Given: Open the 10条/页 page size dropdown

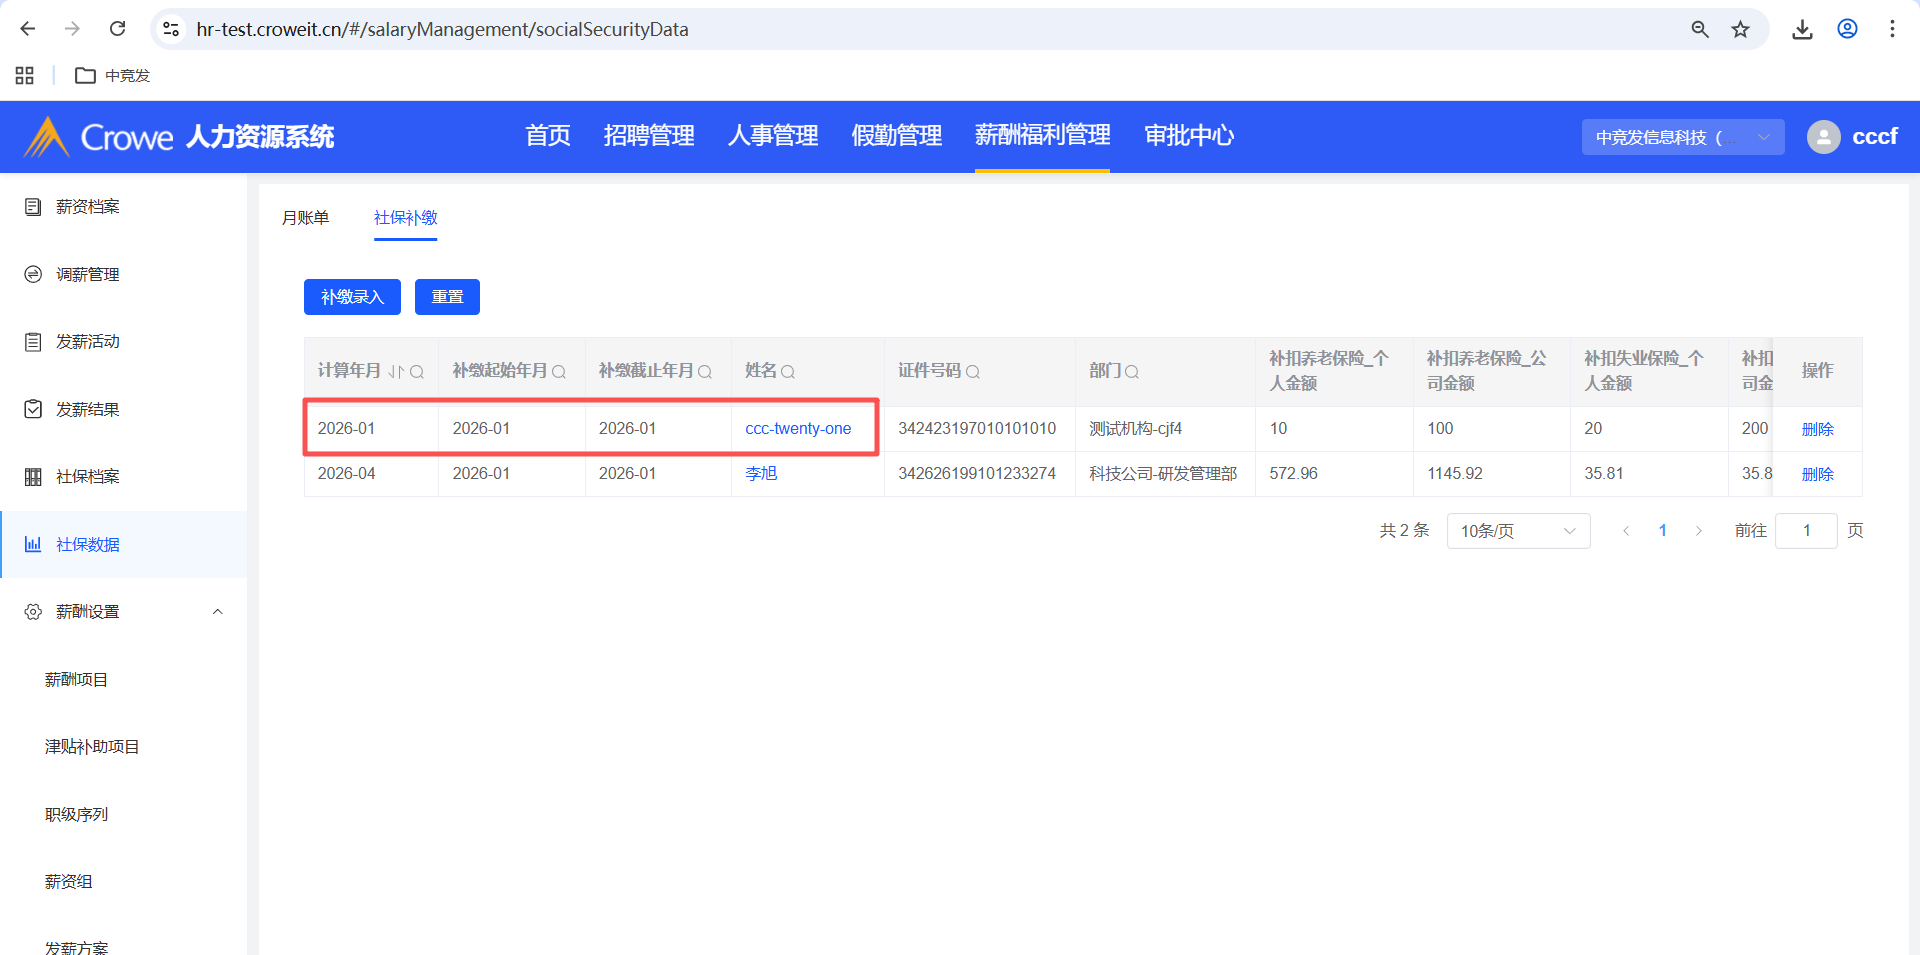Looking at the screenshot, I should (1518, 531).
